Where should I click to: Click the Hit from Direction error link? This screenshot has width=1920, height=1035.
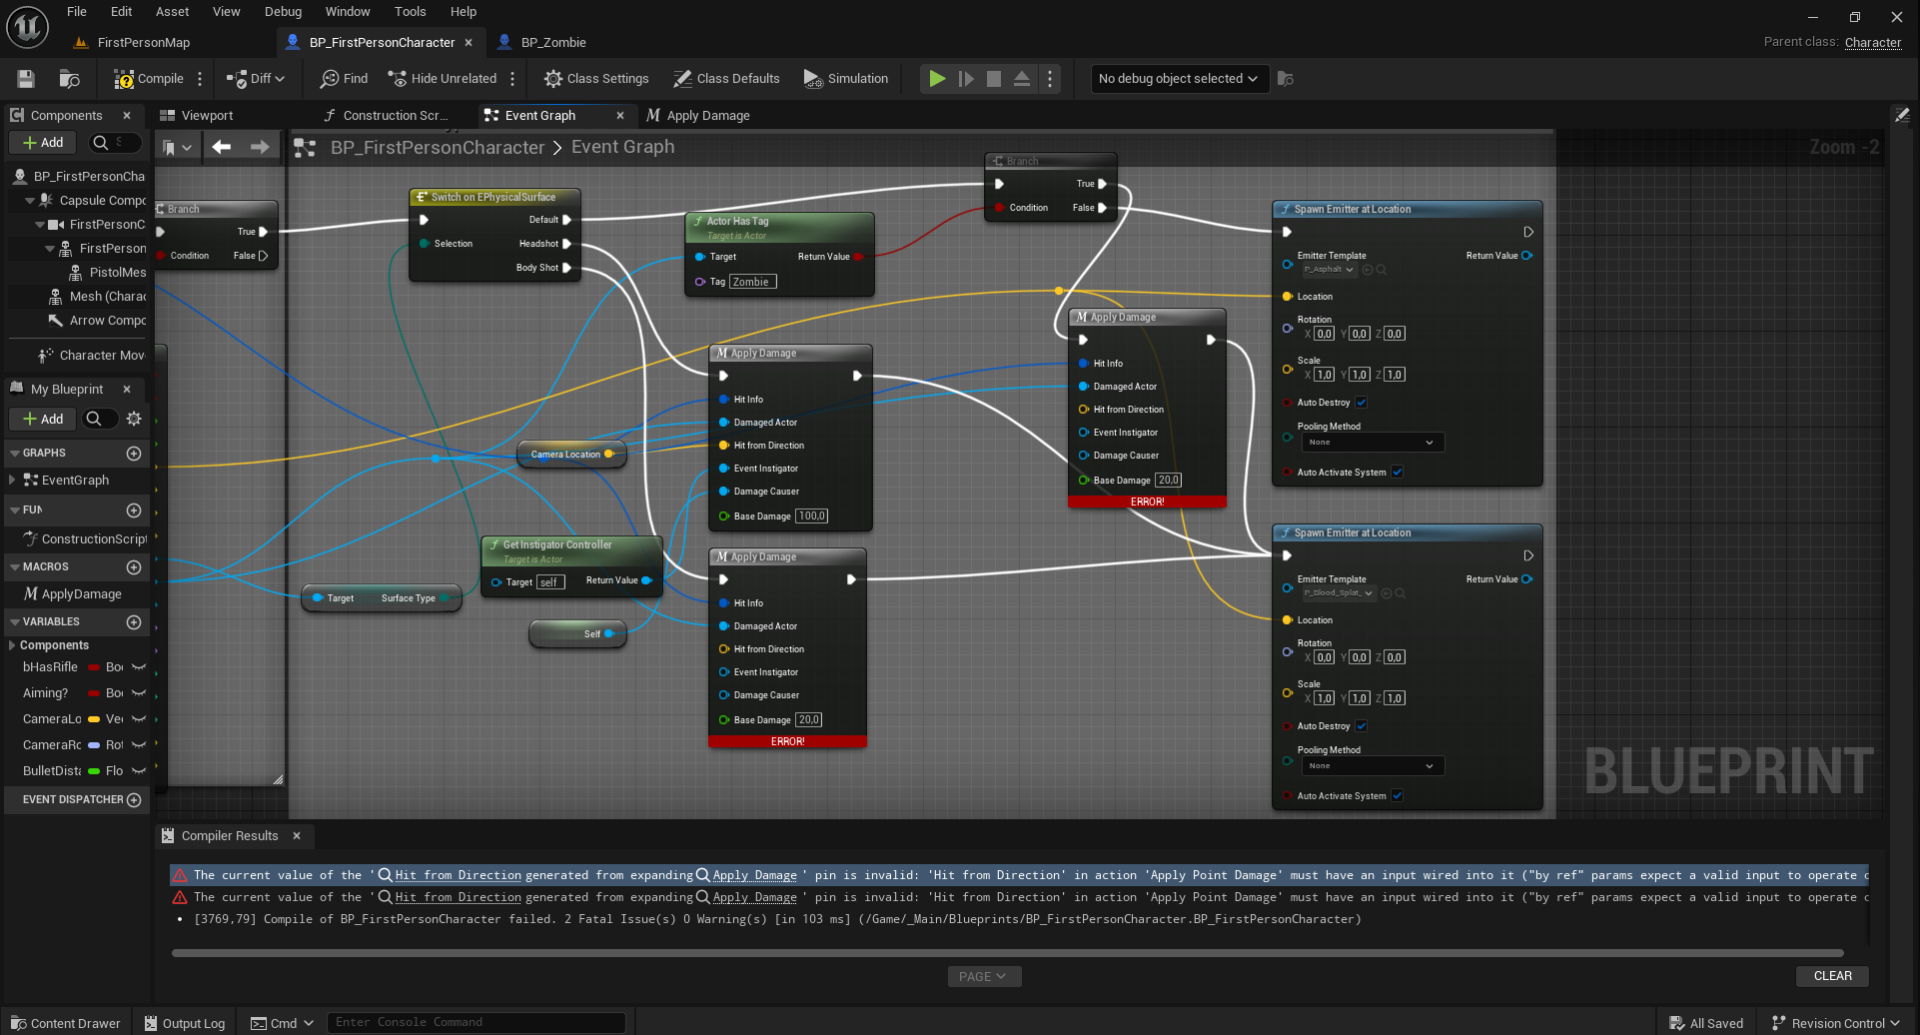coord(458,875)
